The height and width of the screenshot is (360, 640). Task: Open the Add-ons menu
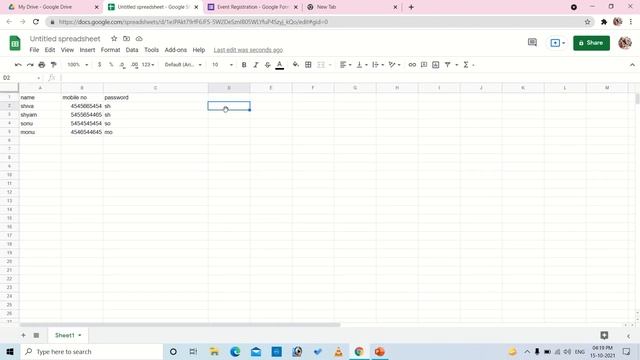pos(176,50)
